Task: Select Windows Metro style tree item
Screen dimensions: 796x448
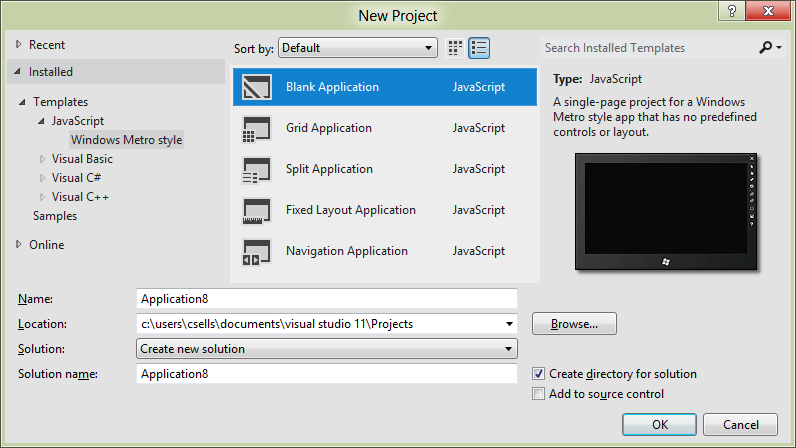Action: [126, 140]
